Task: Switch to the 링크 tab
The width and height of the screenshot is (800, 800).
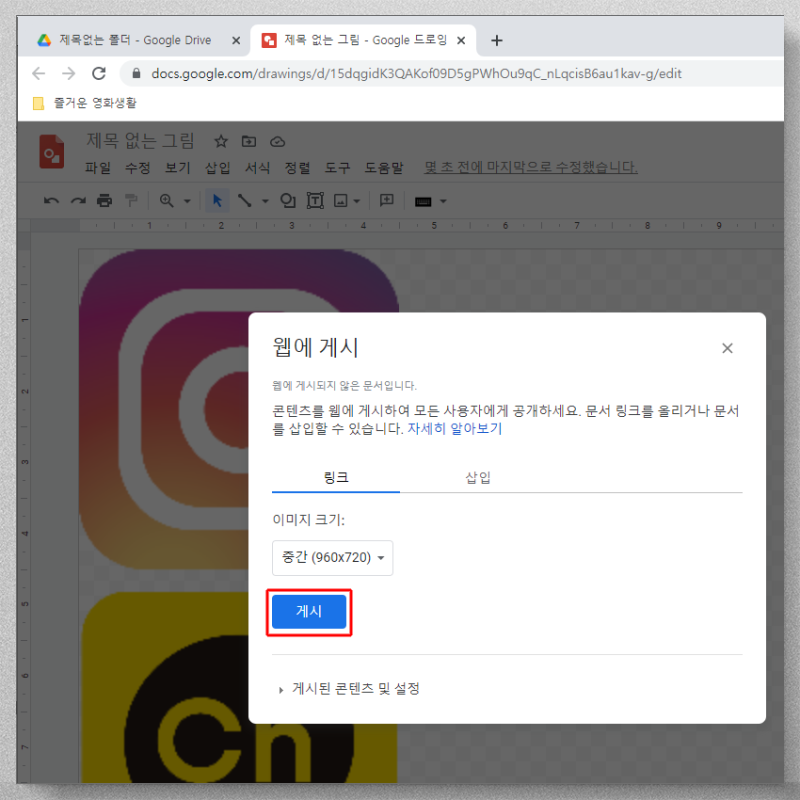Action: coord(336,478)
